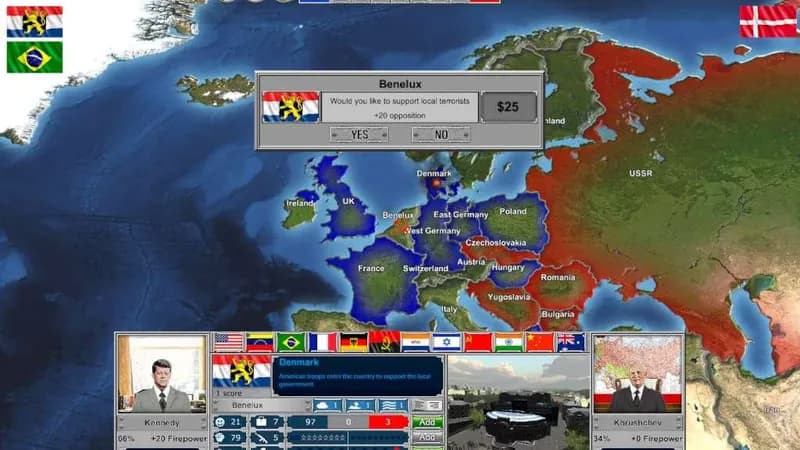Click the Switzerland label on the map
800x450 pixels.
point(426,268)
